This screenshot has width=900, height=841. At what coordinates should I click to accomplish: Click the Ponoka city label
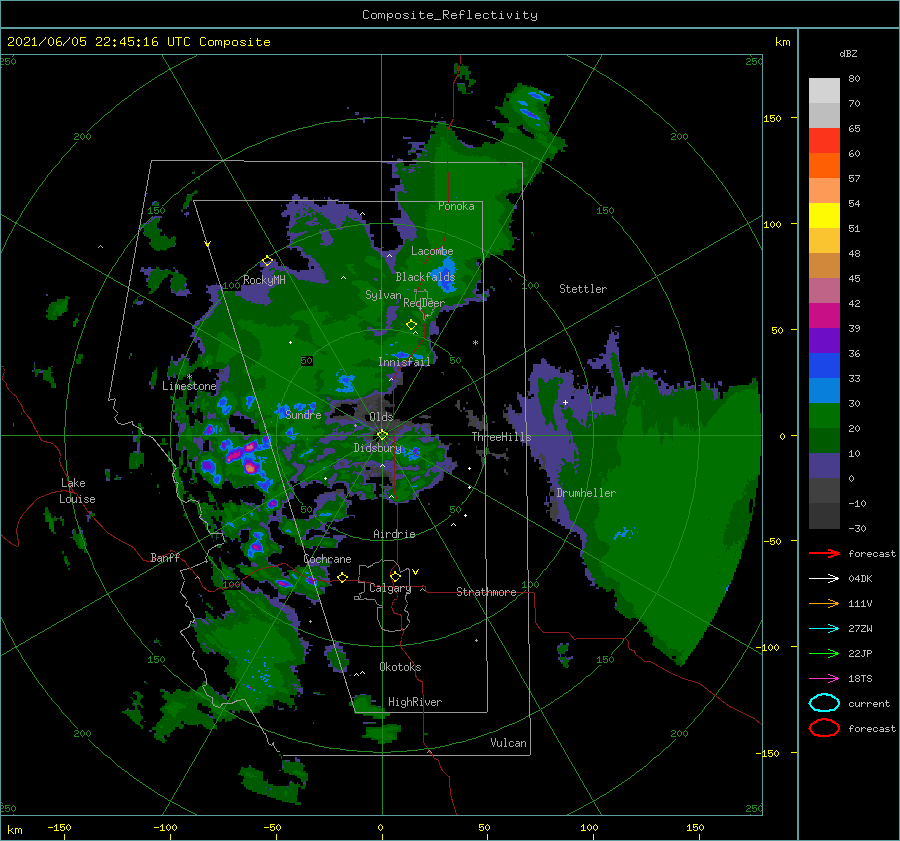click(x=456, y=206)
